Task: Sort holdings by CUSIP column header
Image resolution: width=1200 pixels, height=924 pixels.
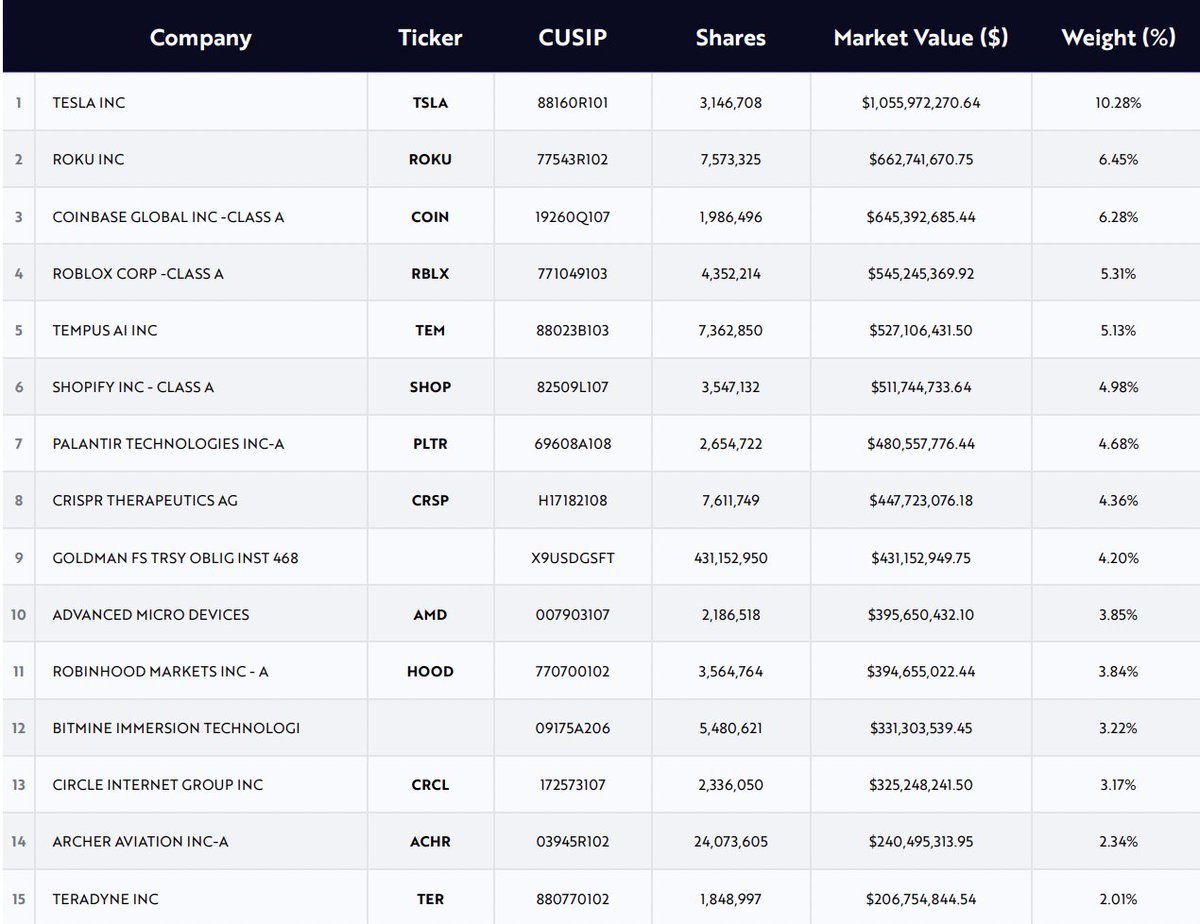Action: [x=573, y=38]
